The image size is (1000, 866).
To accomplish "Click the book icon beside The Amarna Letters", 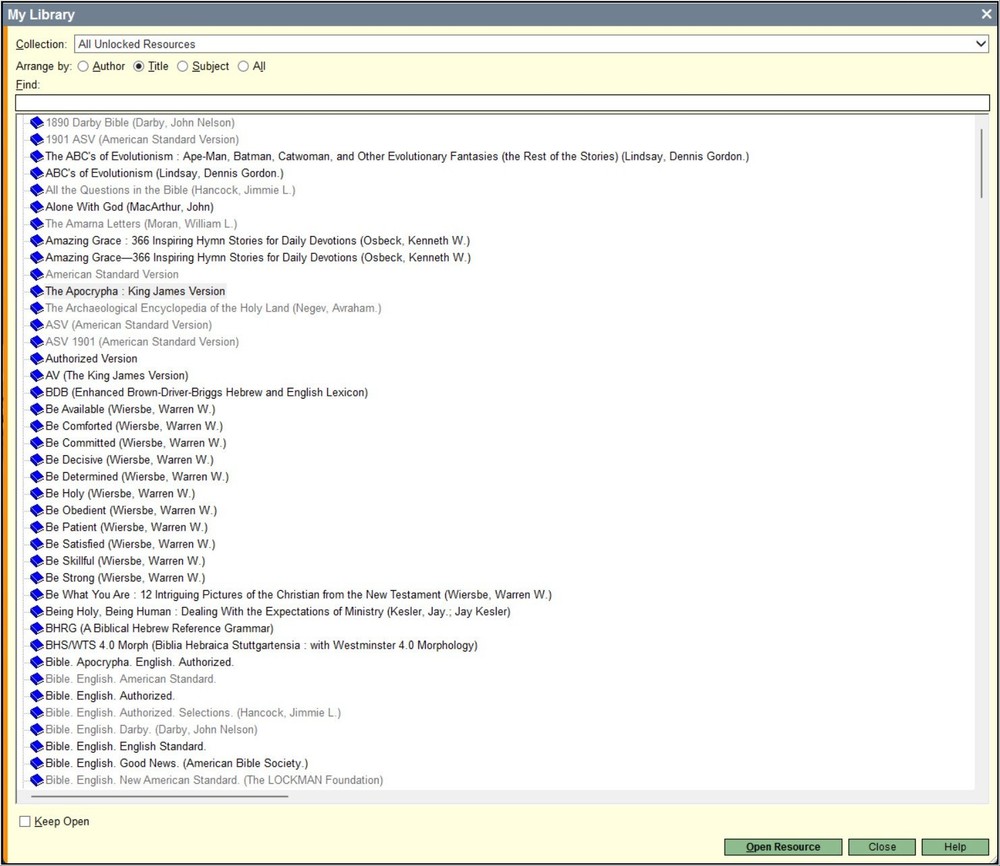I will [x=37, y=224].
